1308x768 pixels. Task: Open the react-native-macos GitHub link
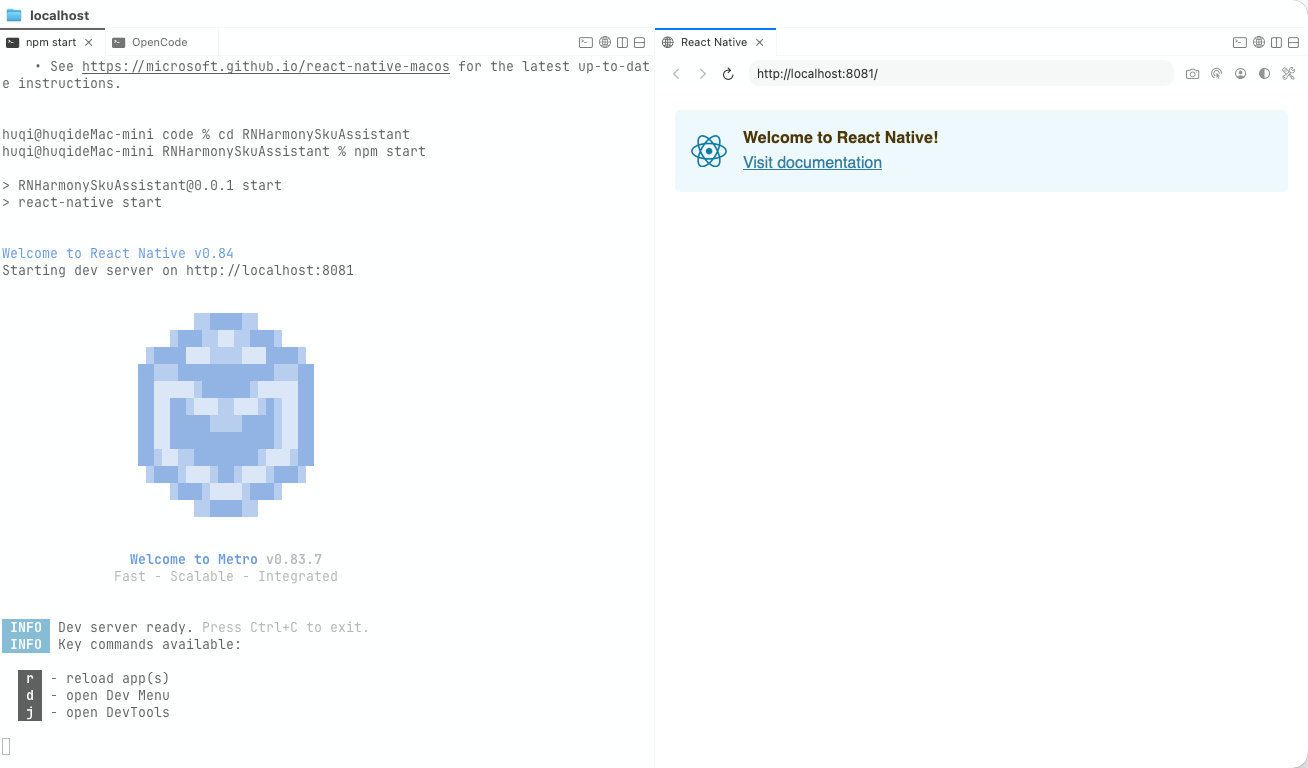pos(266,66)
